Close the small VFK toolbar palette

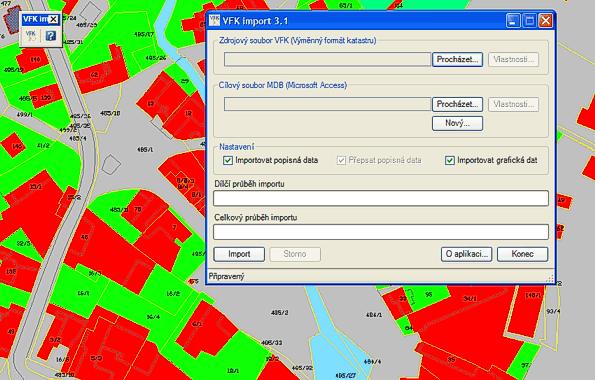(x=54, y=19)
